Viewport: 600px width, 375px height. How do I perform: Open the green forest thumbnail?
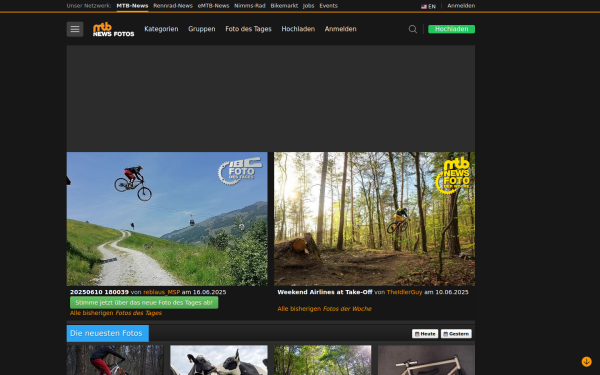click(323, 360)
